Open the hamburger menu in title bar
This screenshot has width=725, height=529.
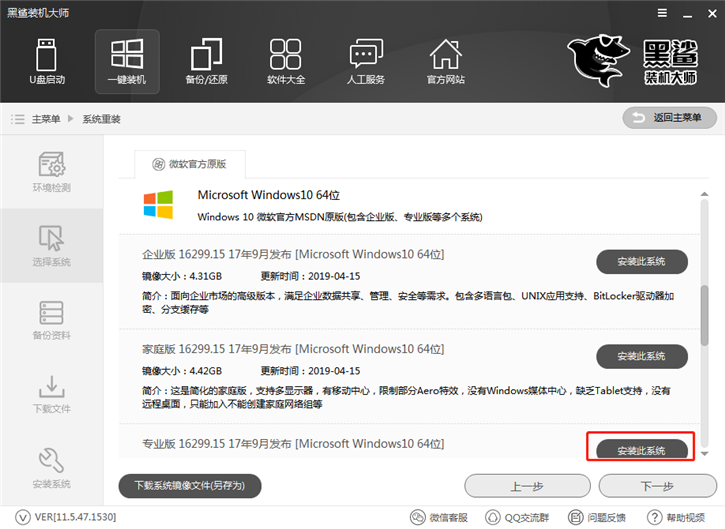662,13
